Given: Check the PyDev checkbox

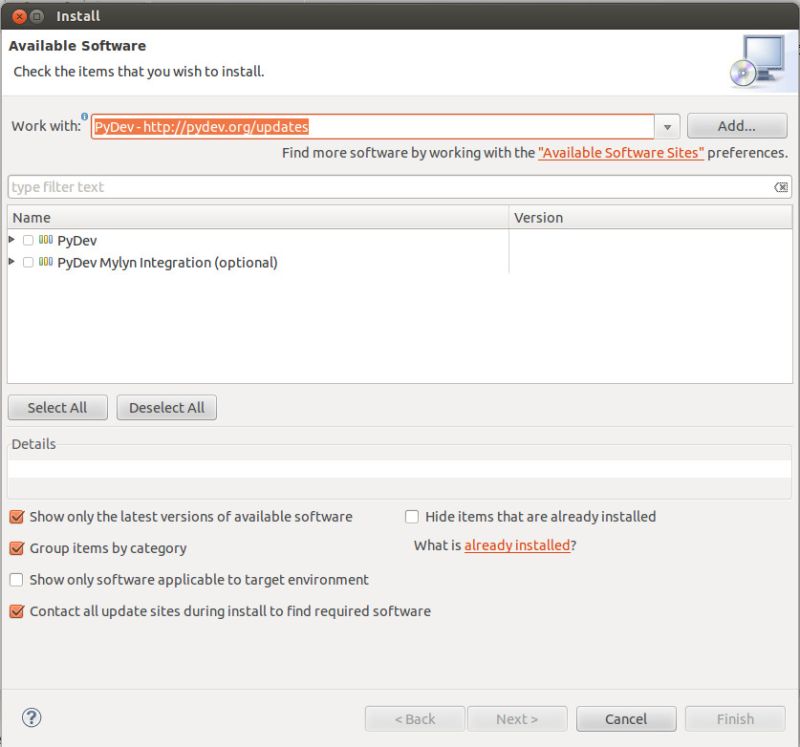Looking at the screenshot, I should coord(28,240).
